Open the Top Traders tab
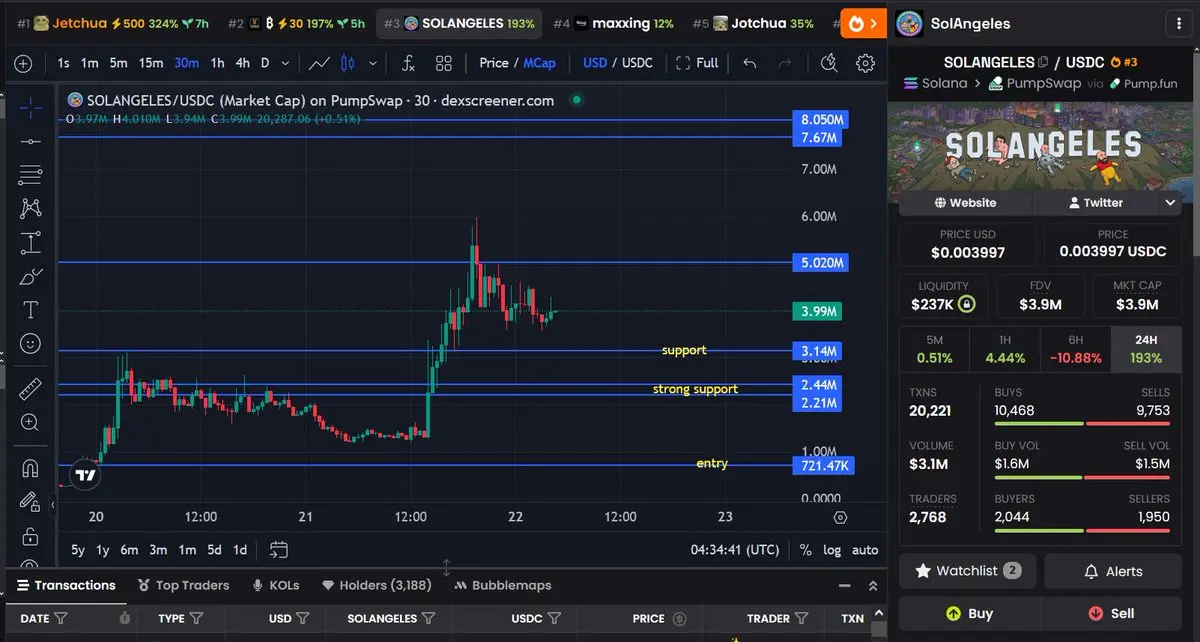The height and width of the screenshot is (642, 1200). pyautogui.click(x=184, y=585)
